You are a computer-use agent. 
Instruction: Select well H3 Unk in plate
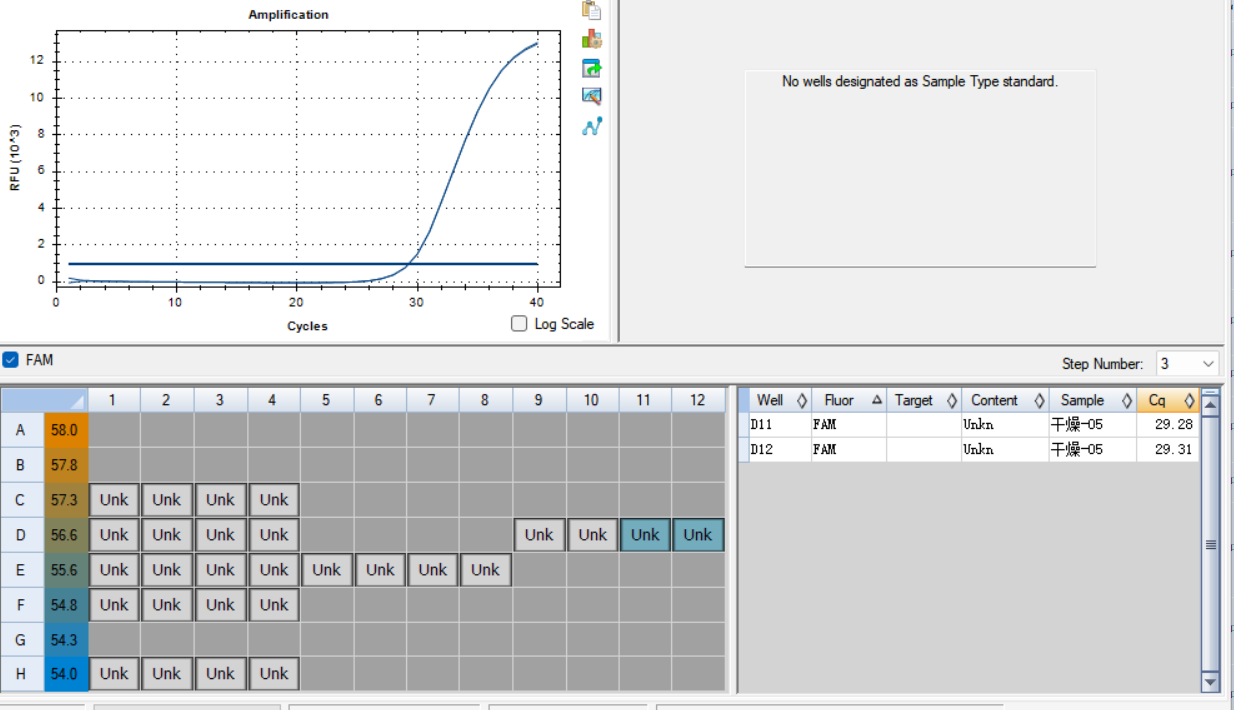[x=220, y=674]
